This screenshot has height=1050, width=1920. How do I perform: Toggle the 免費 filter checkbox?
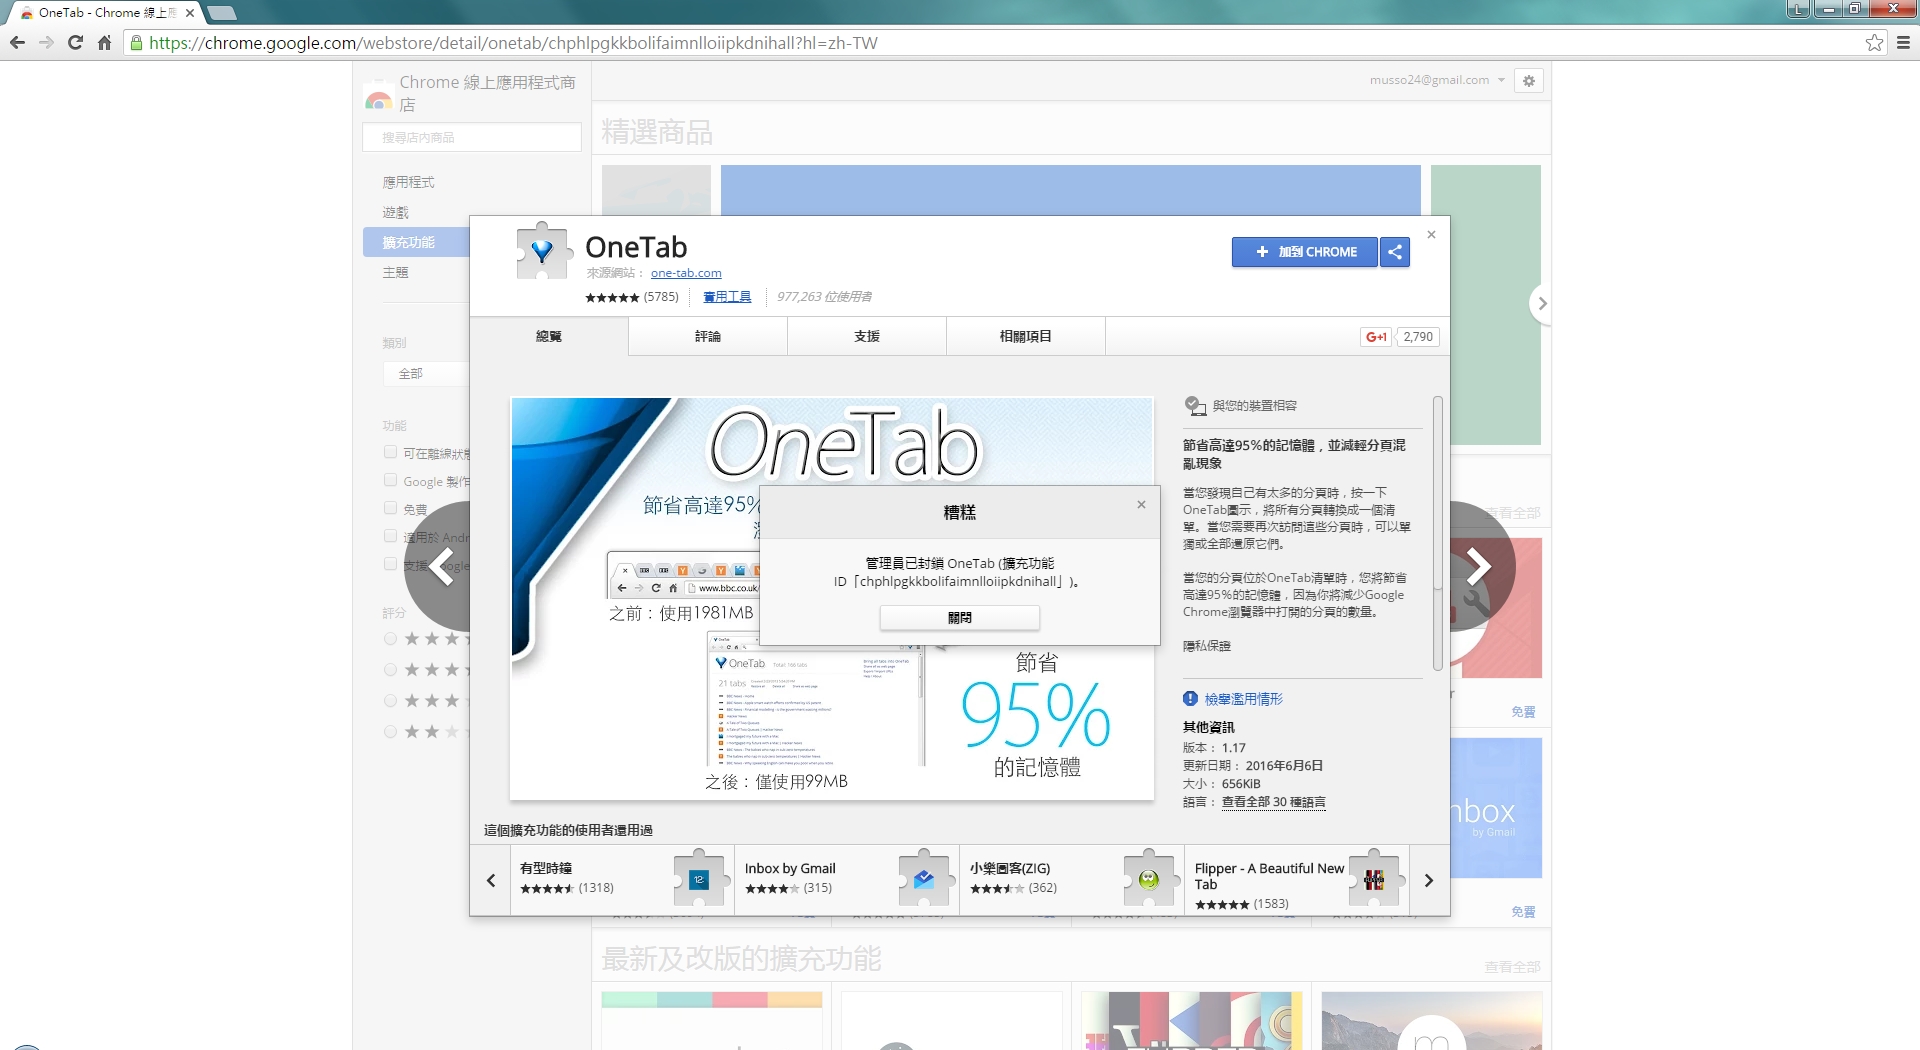pyautogui.click(x=391, y=508)
